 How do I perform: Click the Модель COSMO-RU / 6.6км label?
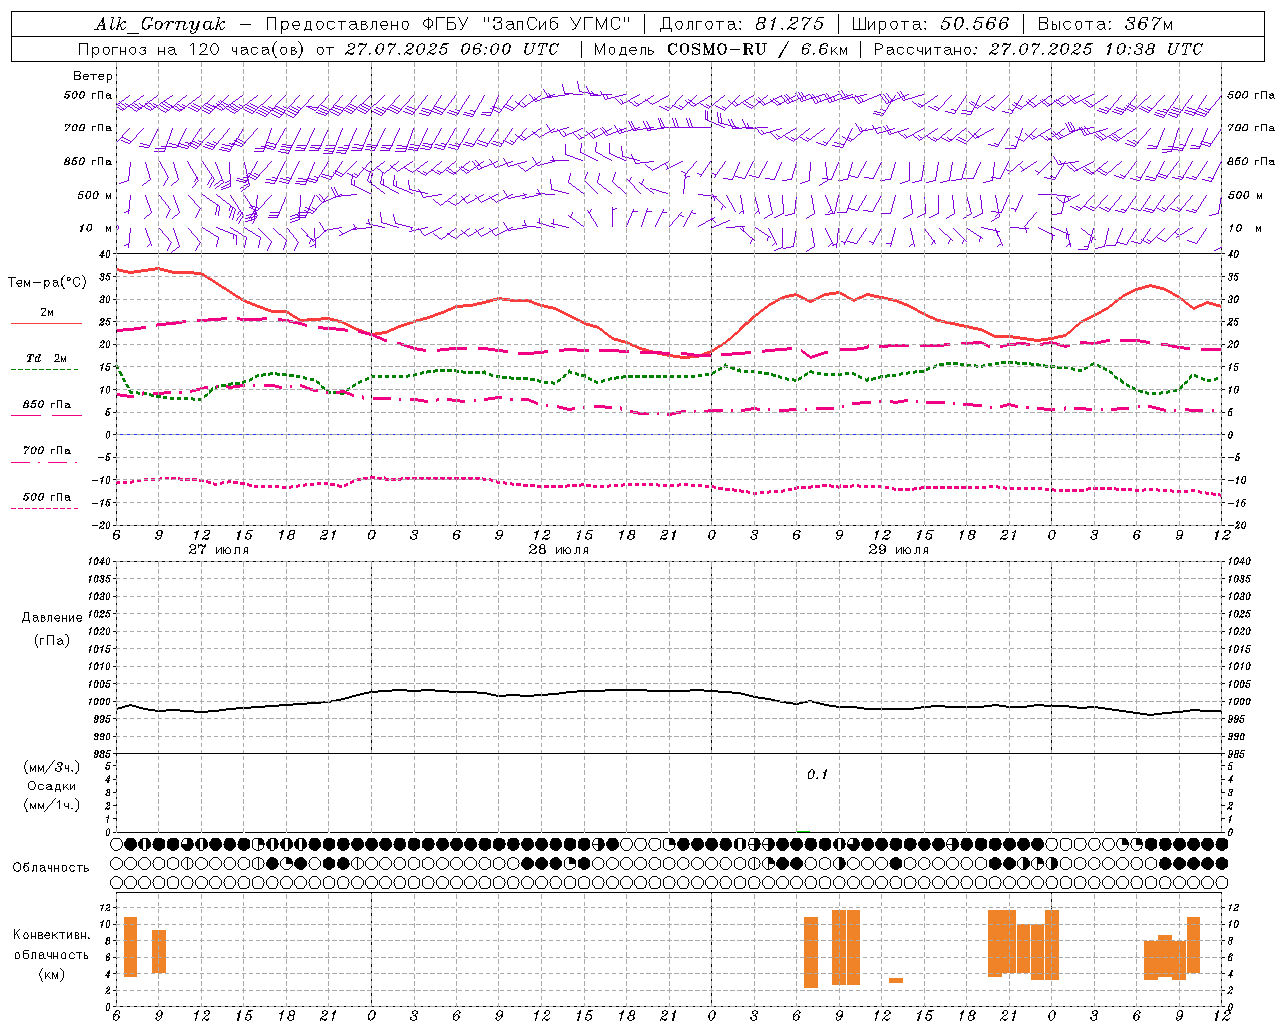click(720, 49)
